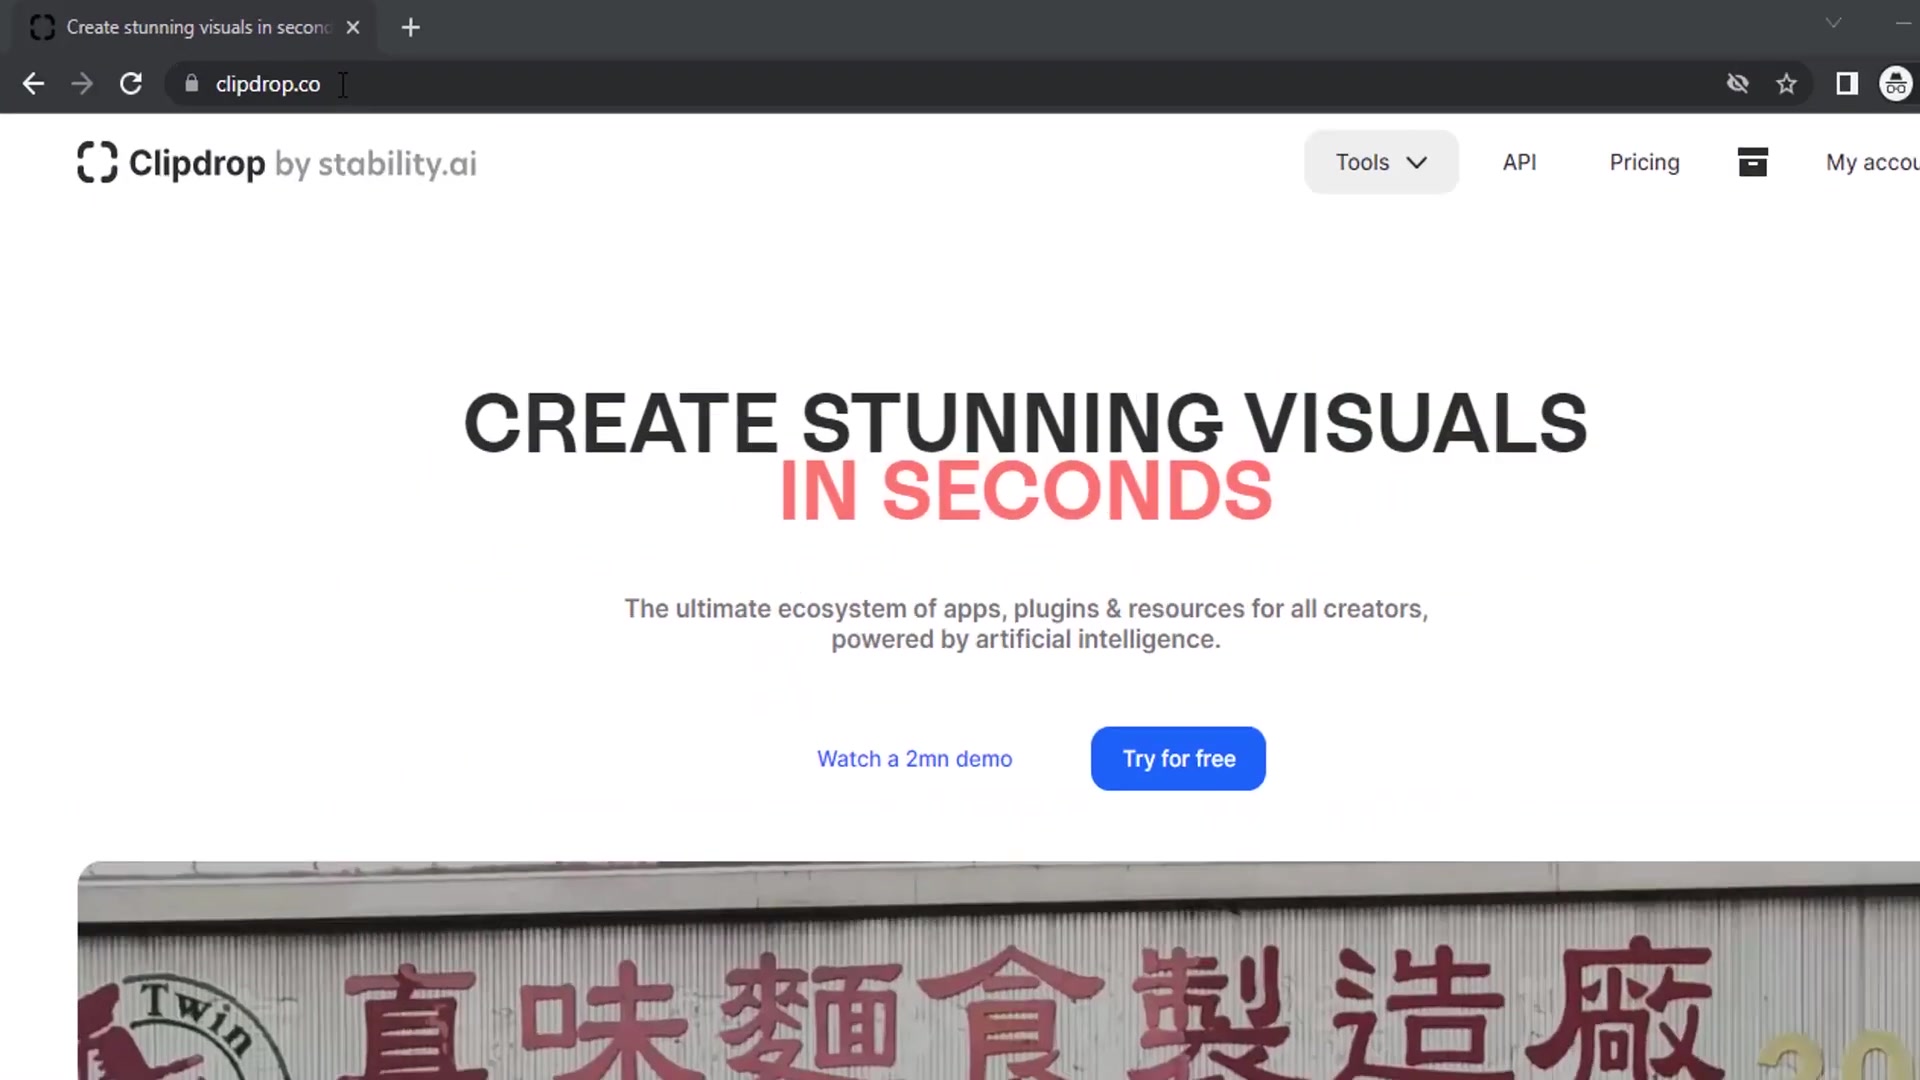The height and width of the screenshot is (1080, 1920).
Task: Click the address bar showing clipdrop.co
Action: 268,84
